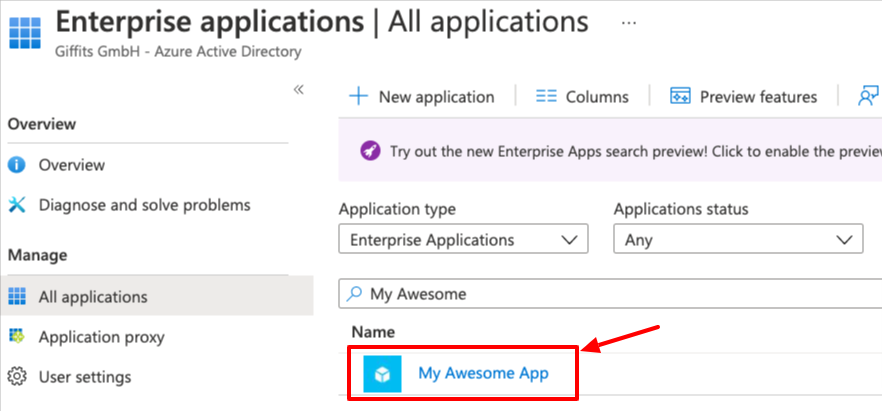Focus the search field containing My Awesome
Viewport: 882px width, 411px height.
[610, 293]
